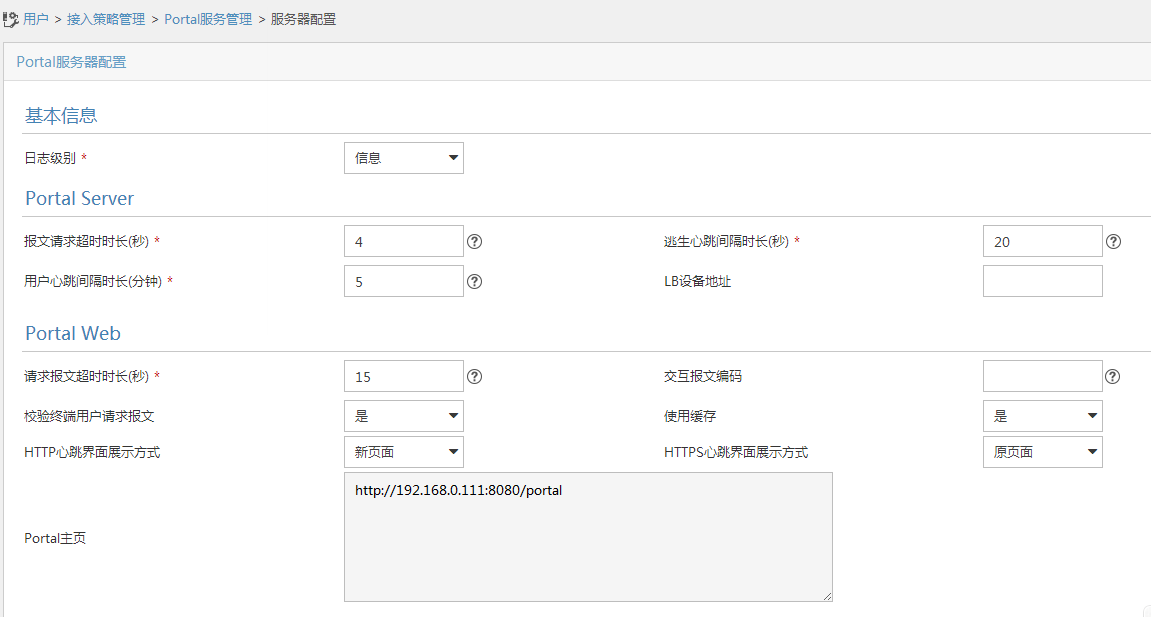Open the 日志级别 dropdown
Image resolution: width=1151 pixels, height=617 pixels.
403,158
